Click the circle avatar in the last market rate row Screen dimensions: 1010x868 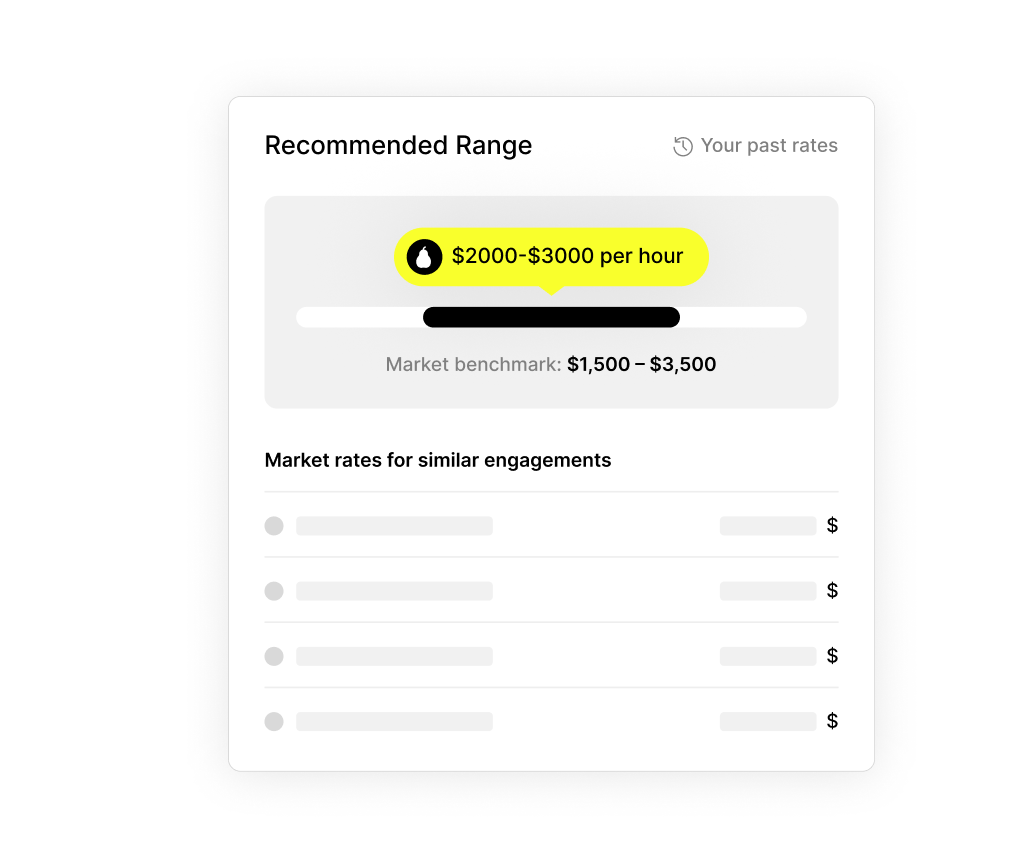coord(274,721)
